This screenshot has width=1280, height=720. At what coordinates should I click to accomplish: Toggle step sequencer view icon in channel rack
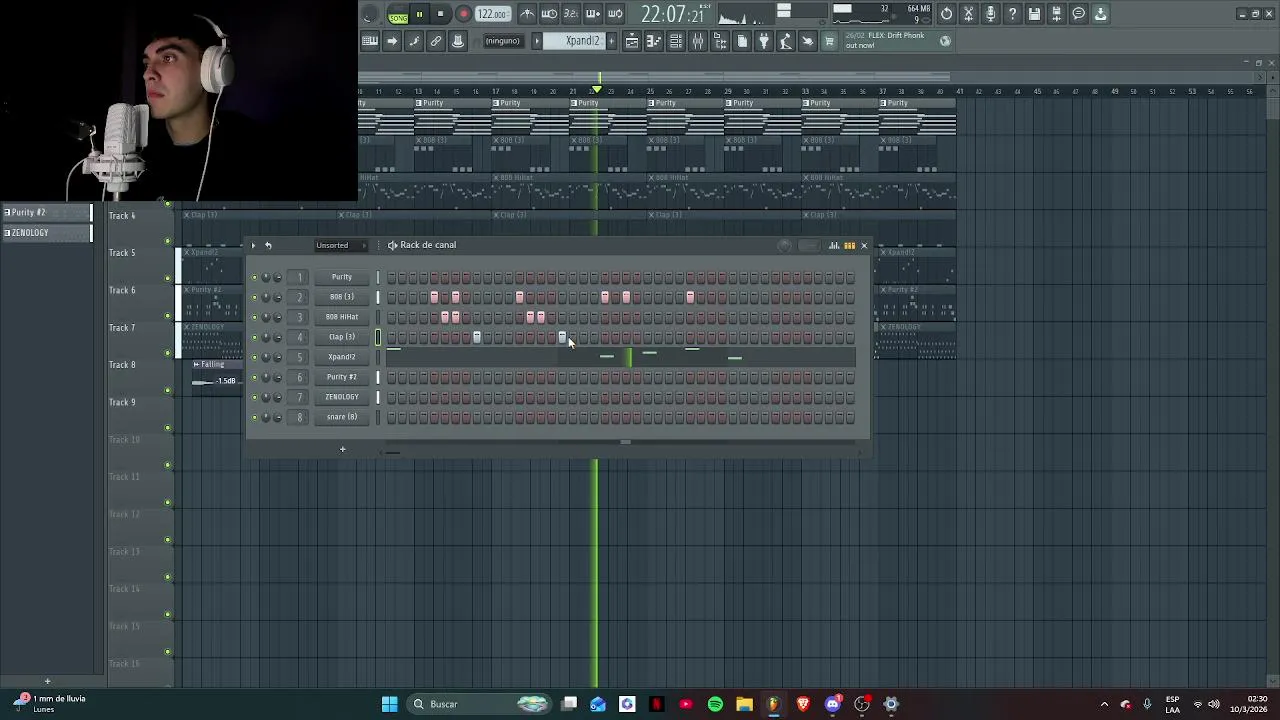click(849, 245)
